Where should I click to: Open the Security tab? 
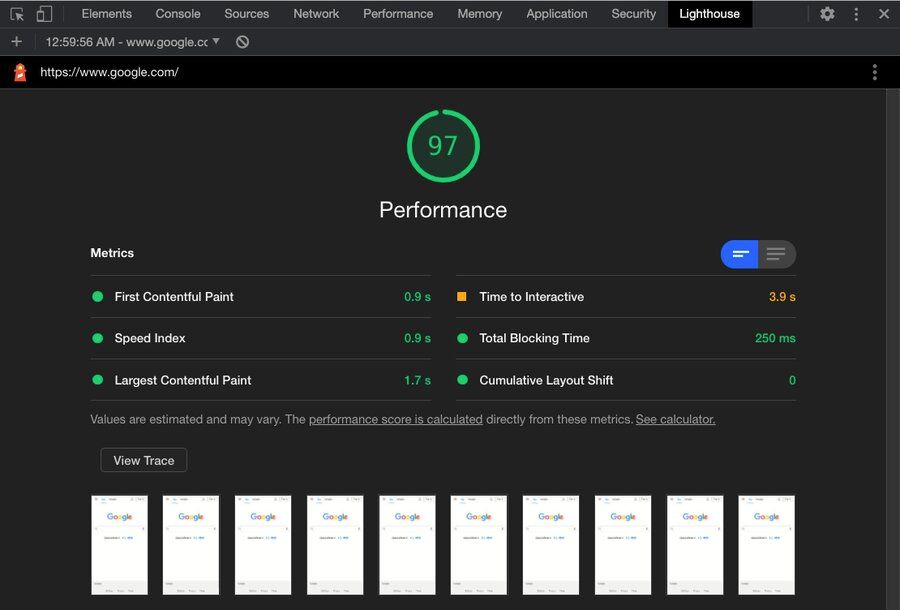click(634, 14)
